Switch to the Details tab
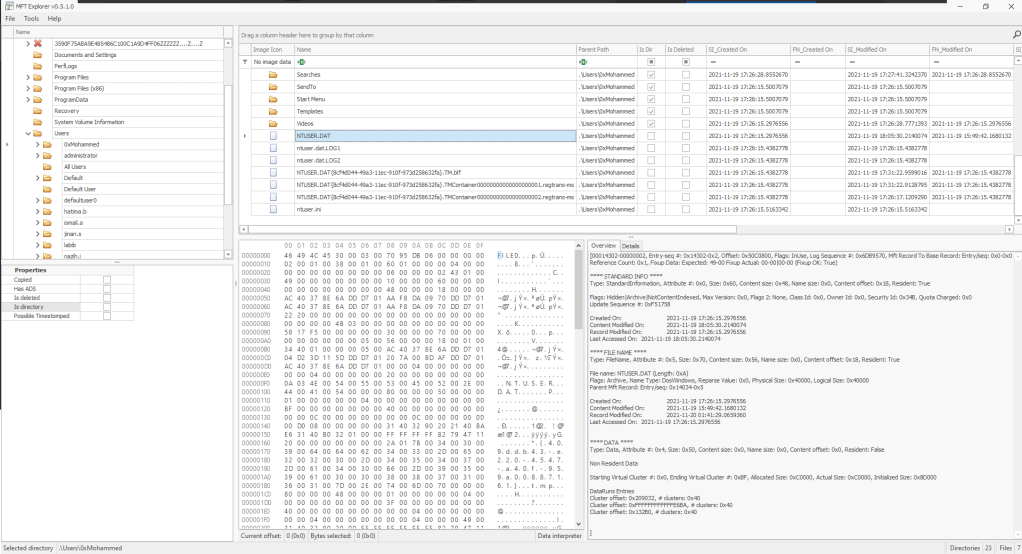The width and height of the screenshot is (1022, 554). pos(631,245)
